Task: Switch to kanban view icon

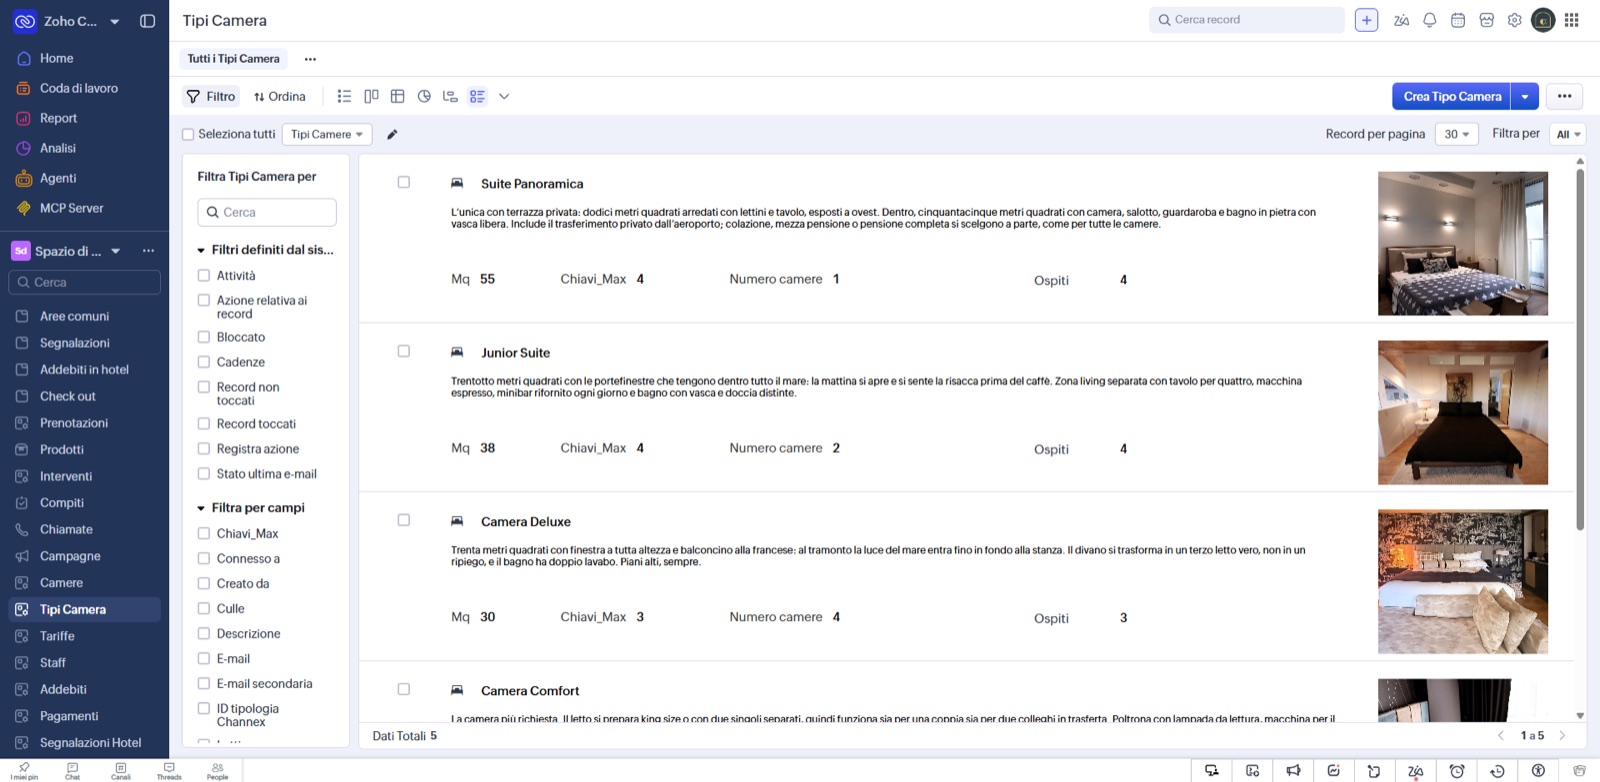Action: (x=371, y=96)
